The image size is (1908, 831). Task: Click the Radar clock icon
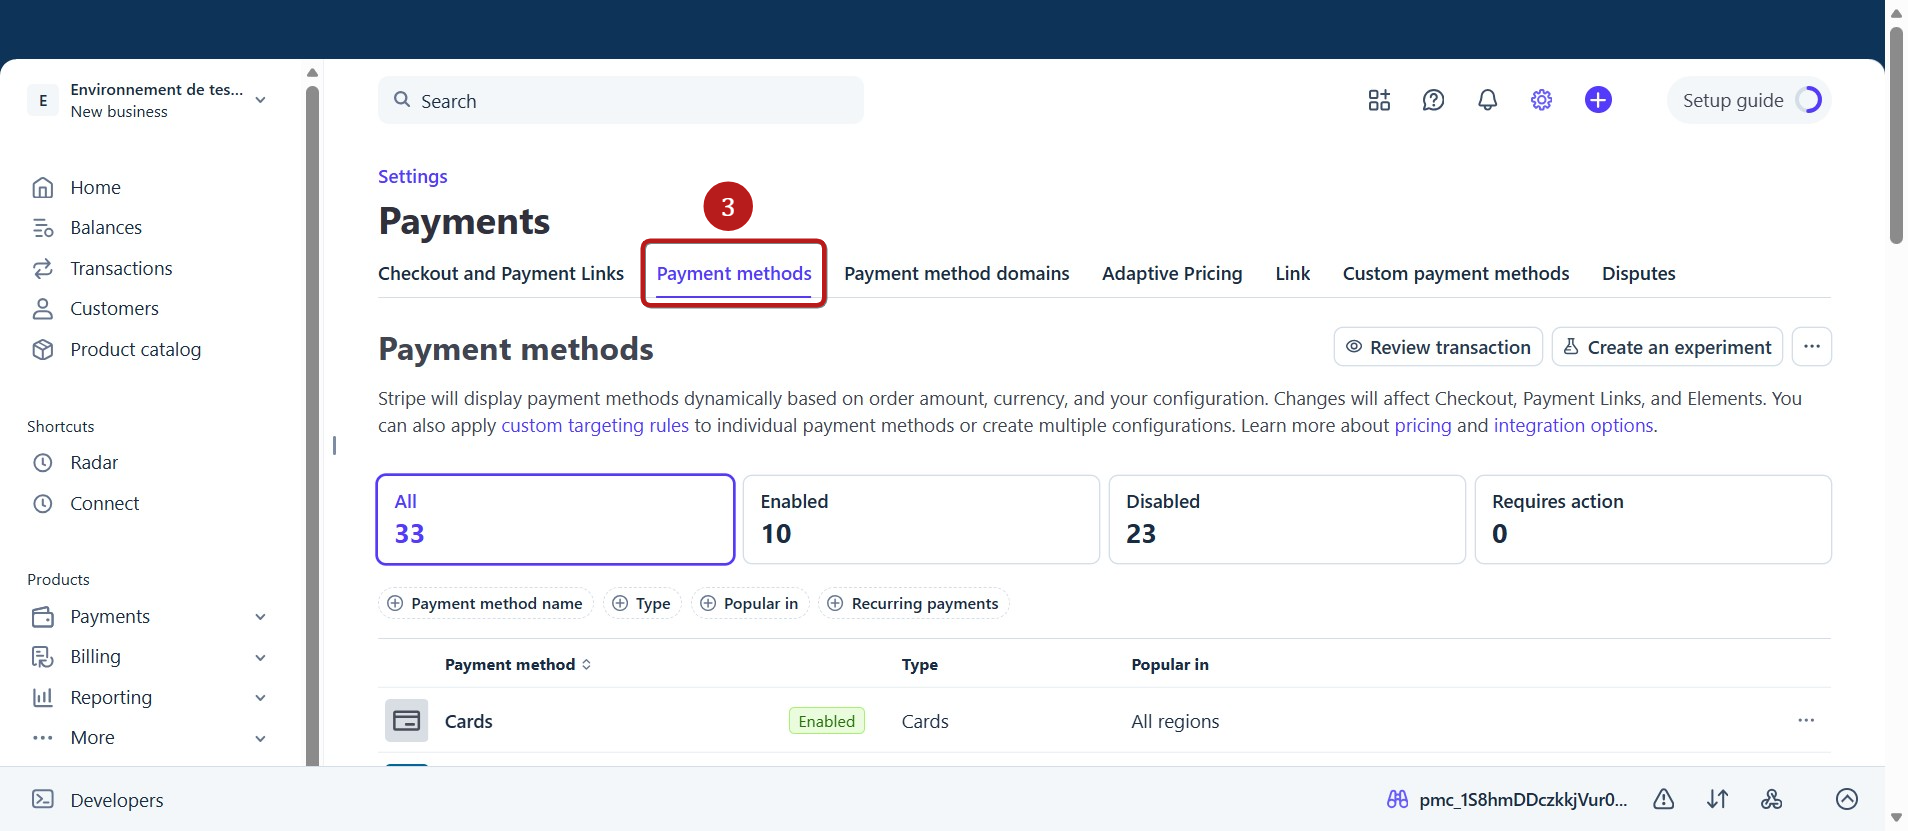click(x=43, y=463)
